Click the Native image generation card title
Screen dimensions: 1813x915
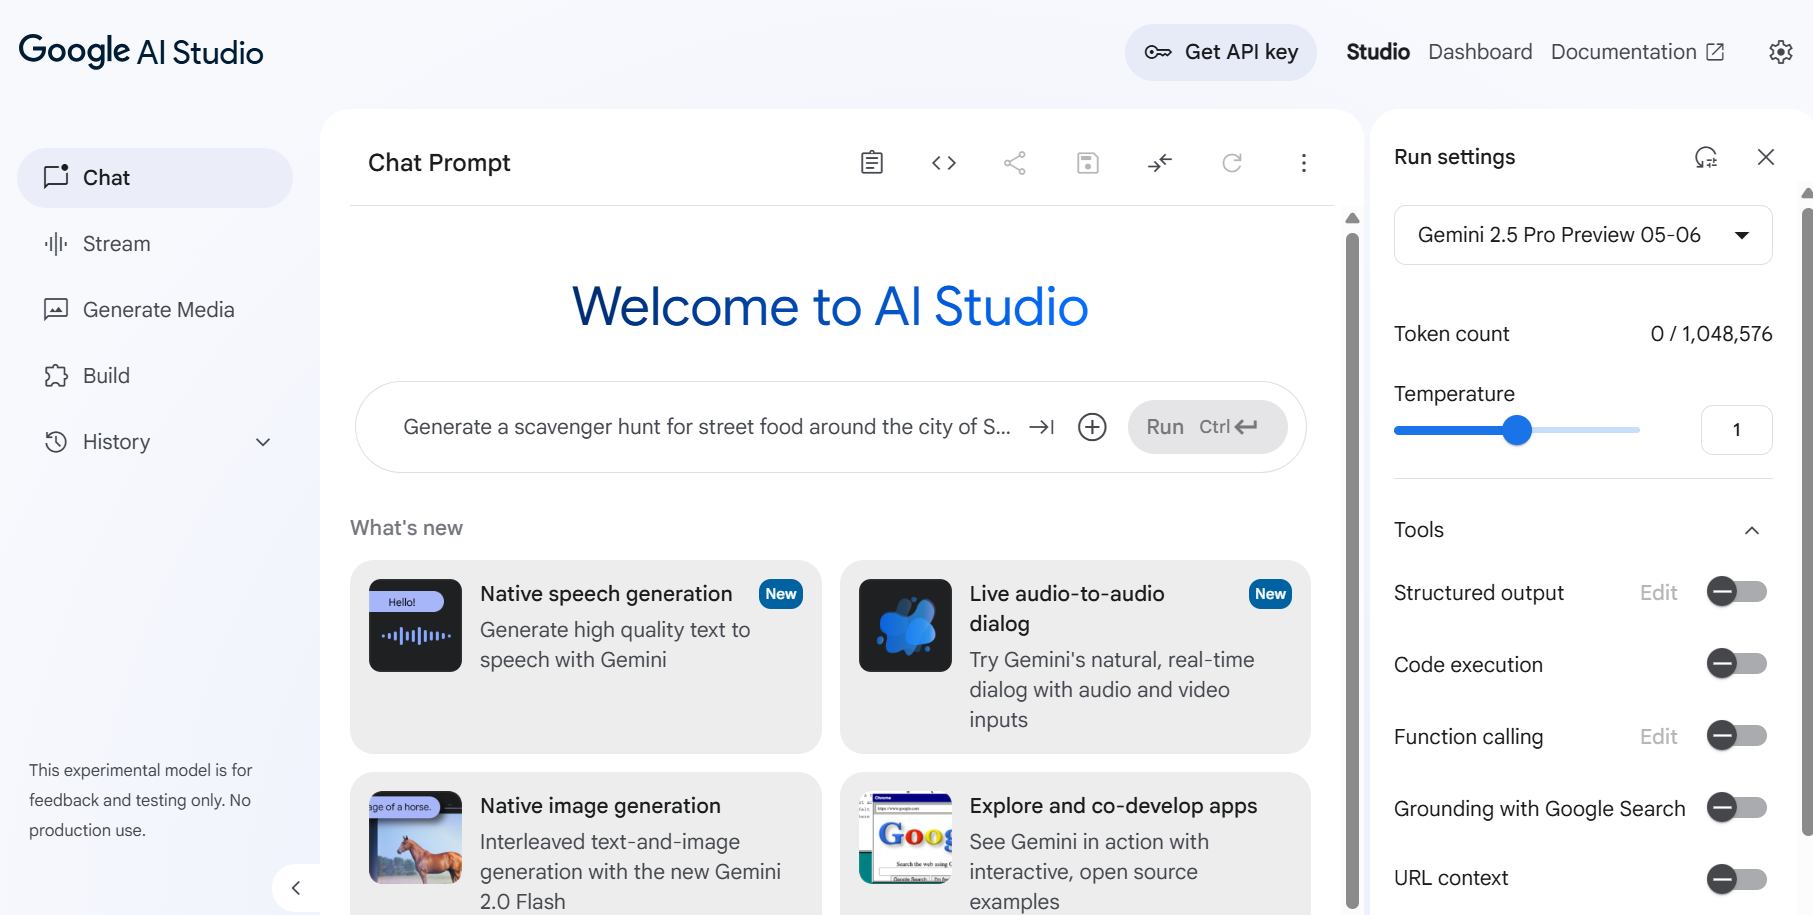point(600,806)
